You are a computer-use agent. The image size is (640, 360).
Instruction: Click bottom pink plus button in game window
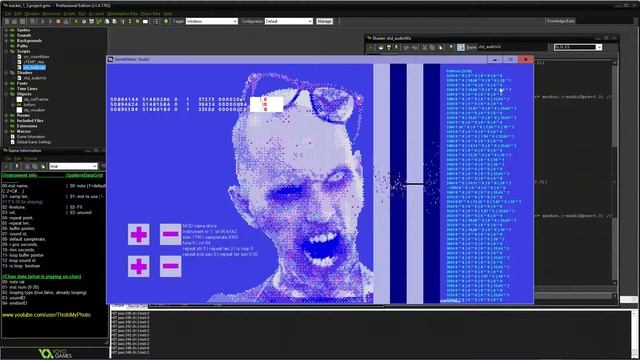(x=138, y=266)
